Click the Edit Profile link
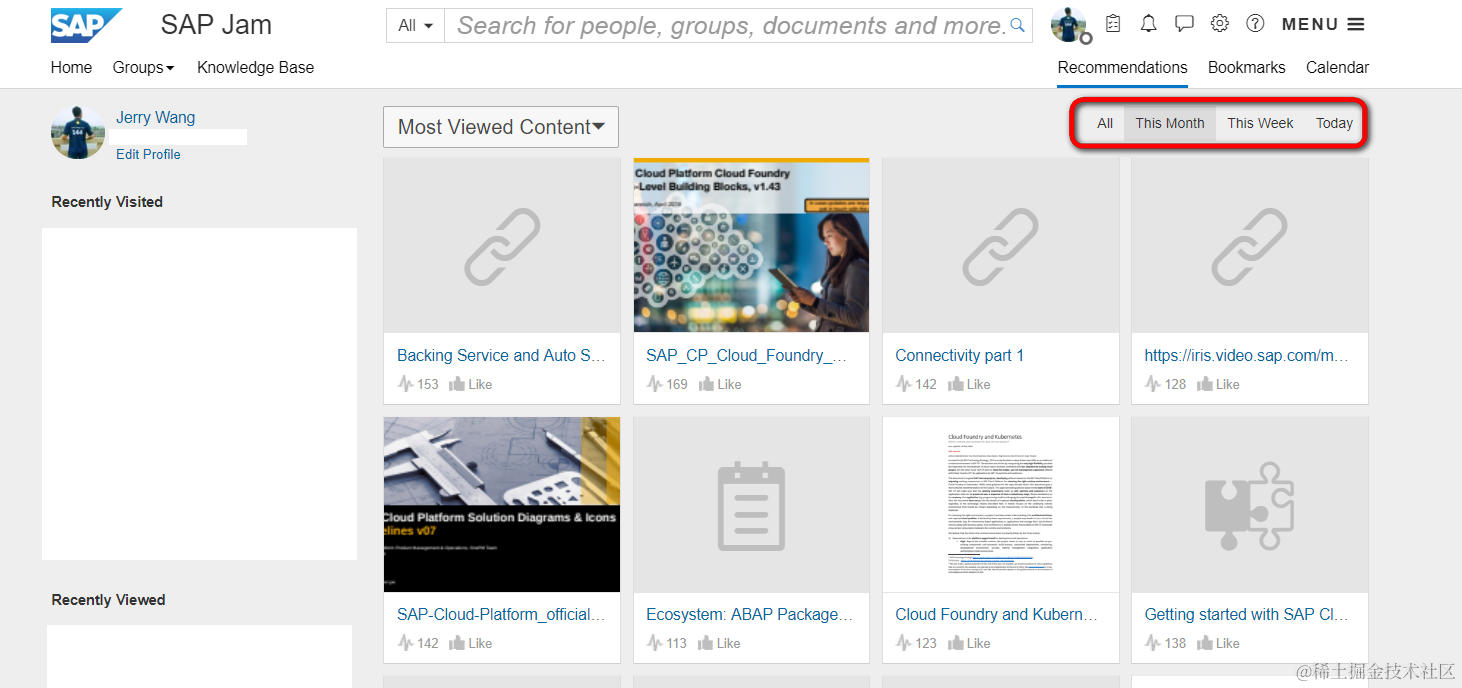 tap(148, 154)
